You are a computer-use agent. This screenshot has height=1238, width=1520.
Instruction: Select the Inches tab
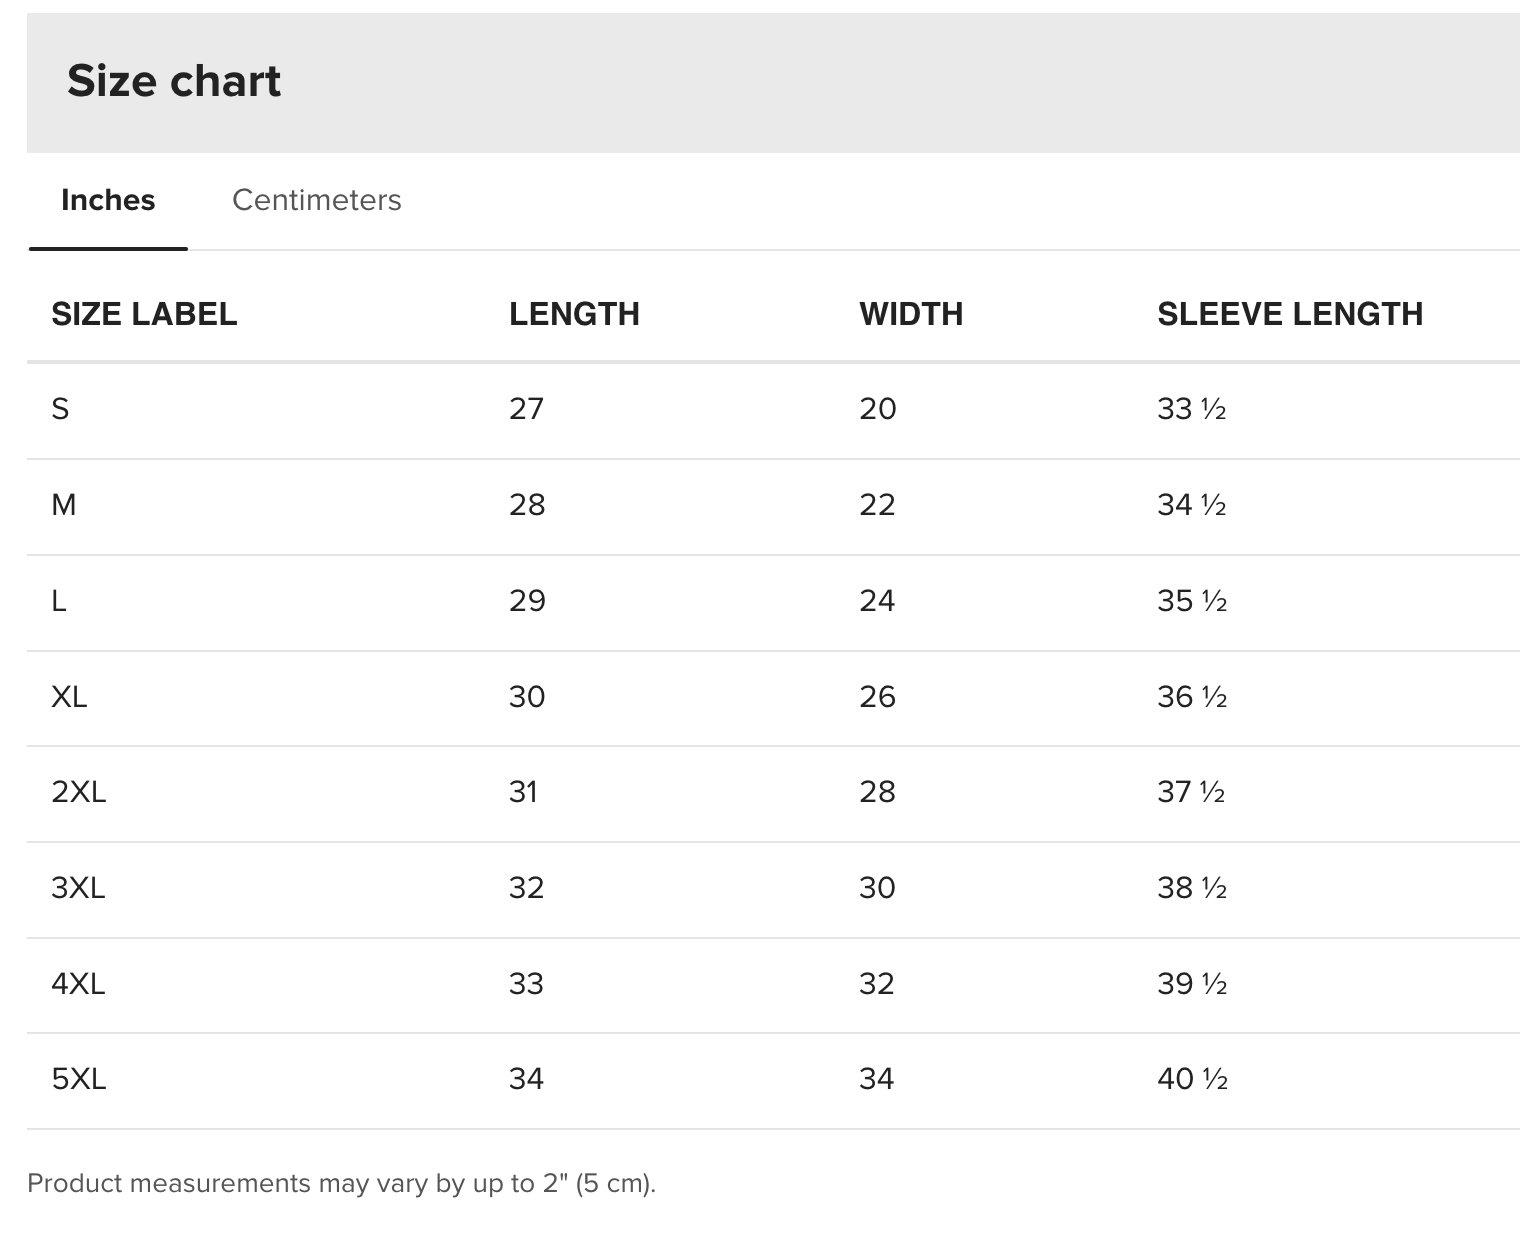click(x=108, y=200)
